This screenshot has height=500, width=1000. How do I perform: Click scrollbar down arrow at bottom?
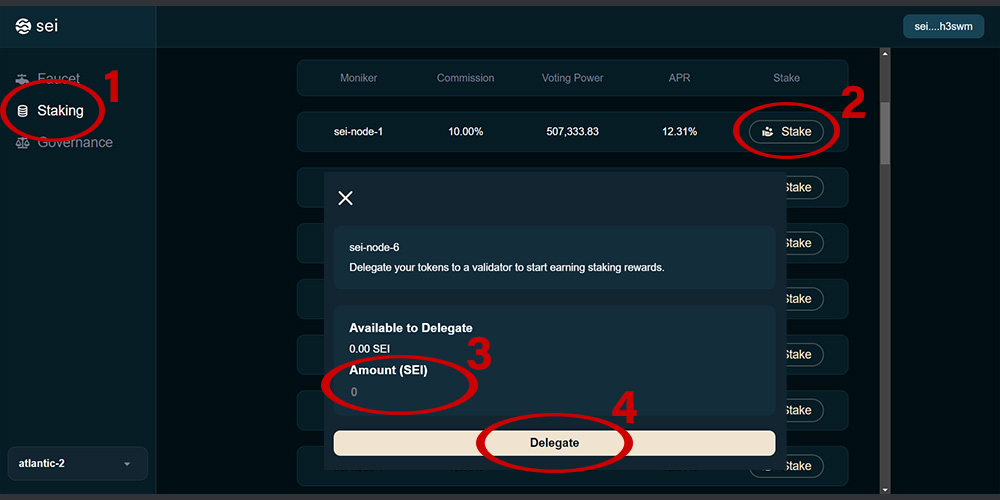click(x=885, y=489)
